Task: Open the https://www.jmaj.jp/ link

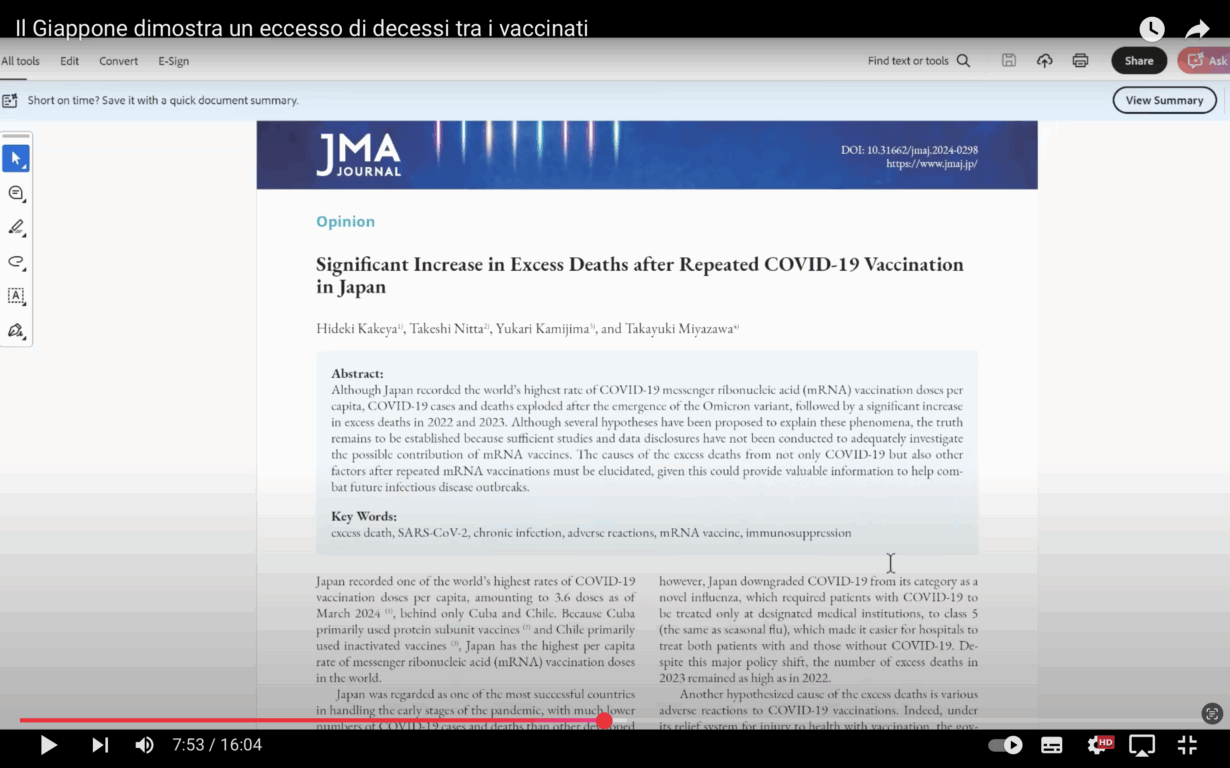Action: coord(932,164)
